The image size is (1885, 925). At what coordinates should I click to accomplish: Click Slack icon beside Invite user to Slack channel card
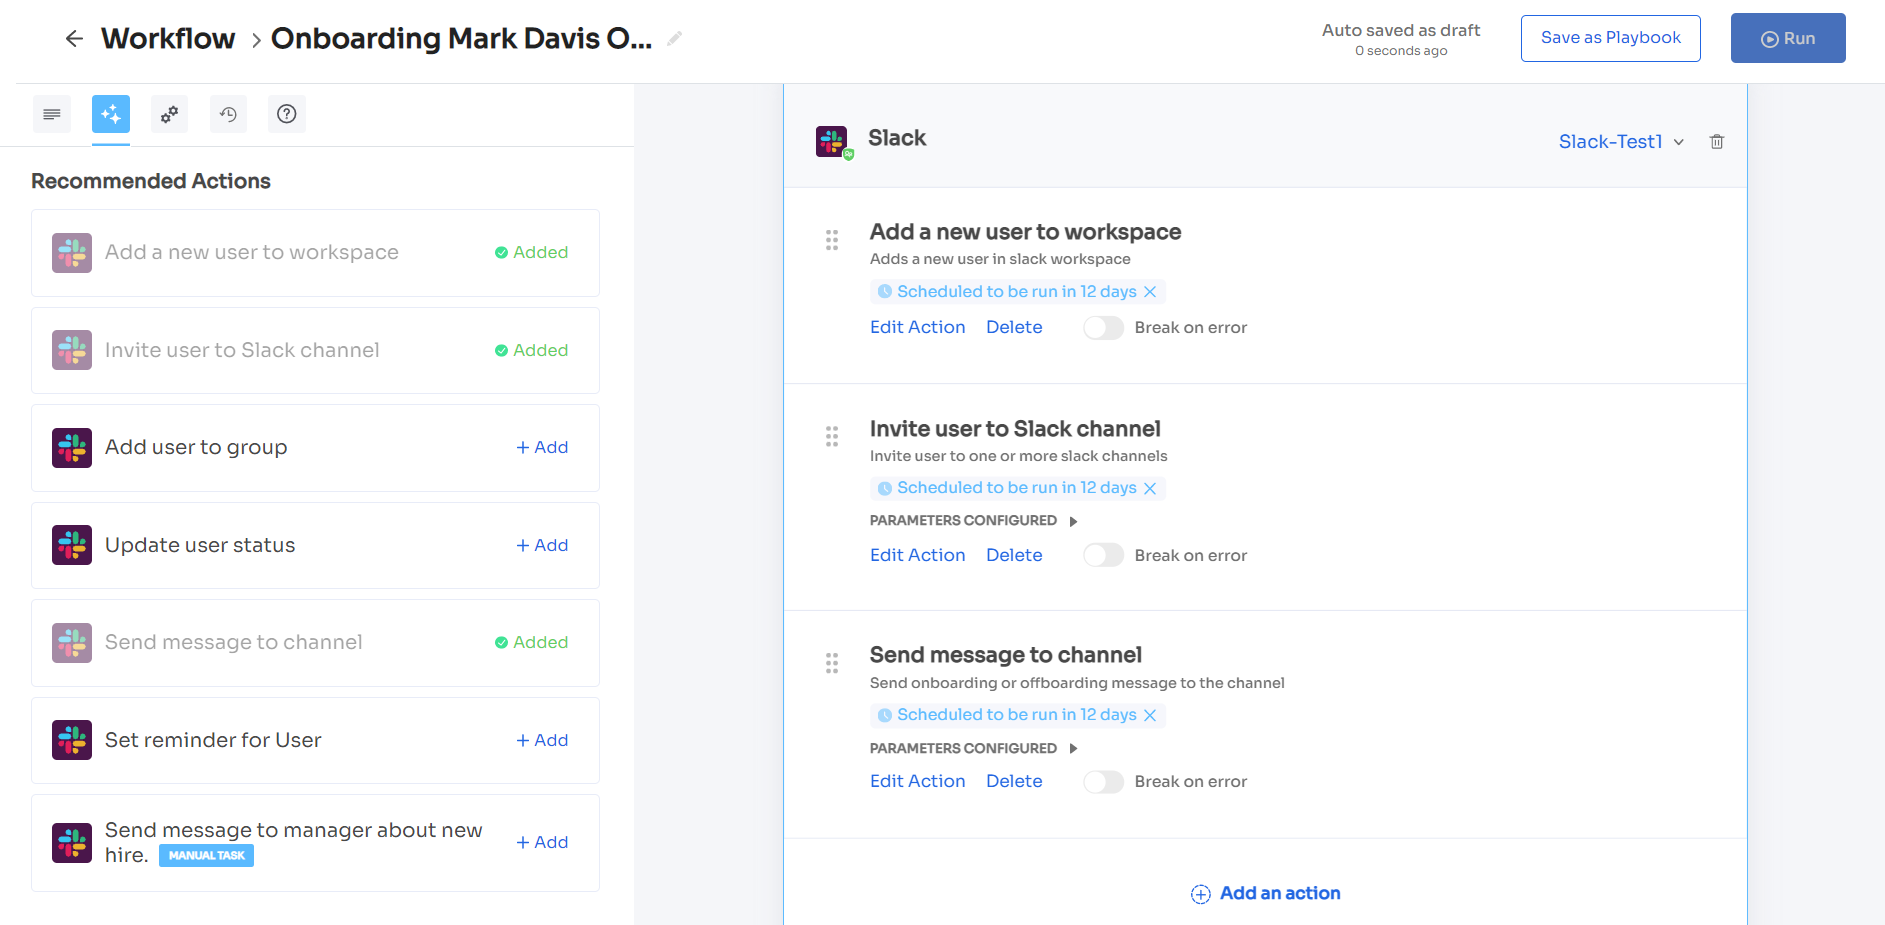pos(72,350)
